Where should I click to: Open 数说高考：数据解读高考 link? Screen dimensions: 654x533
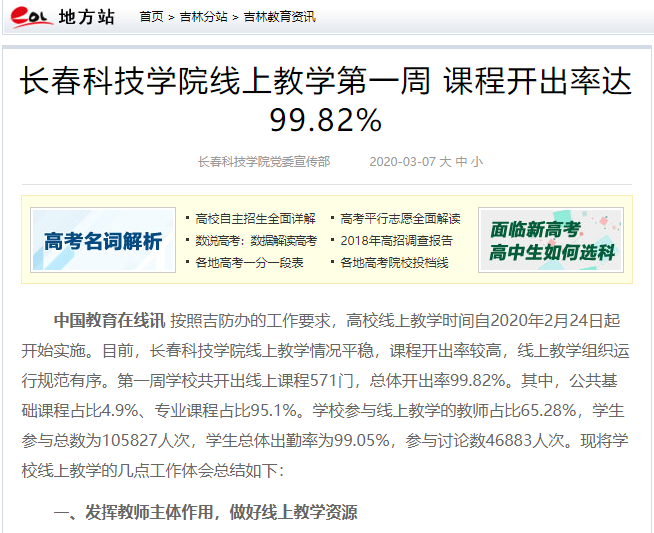(255, 240)
